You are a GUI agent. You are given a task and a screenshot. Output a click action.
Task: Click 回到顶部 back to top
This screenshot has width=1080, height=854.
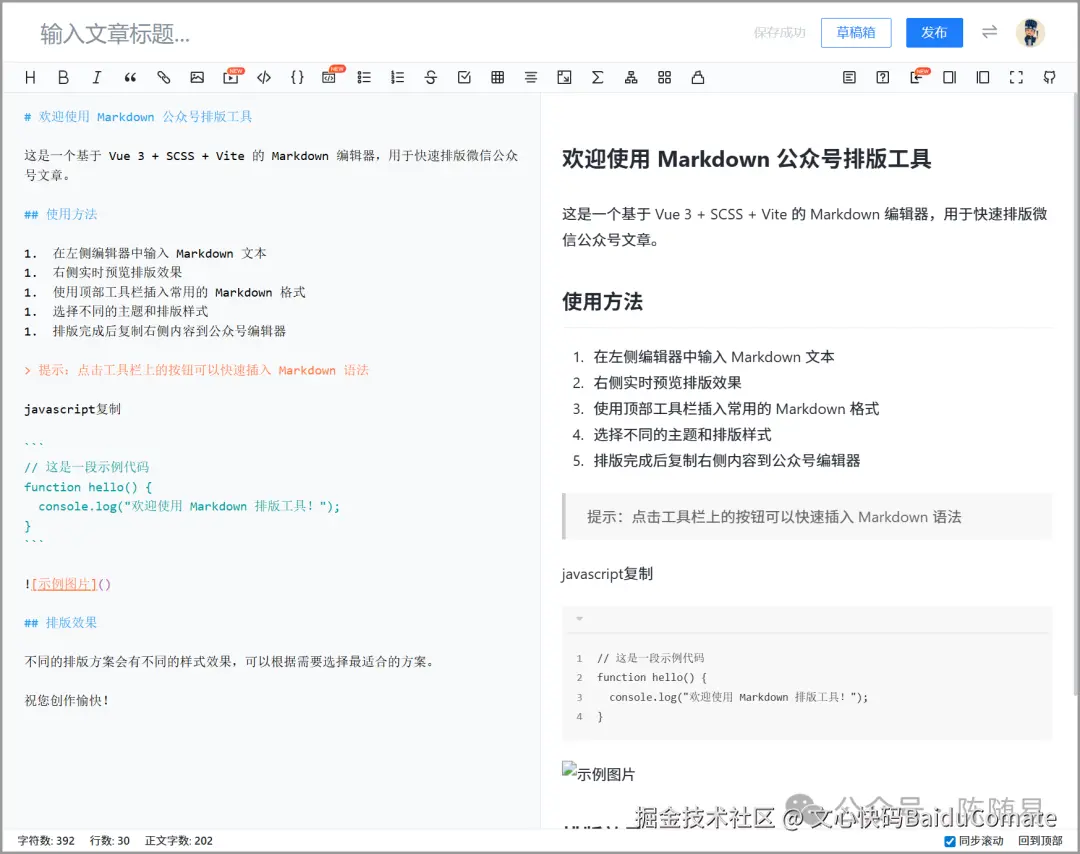pos(1040,841)
